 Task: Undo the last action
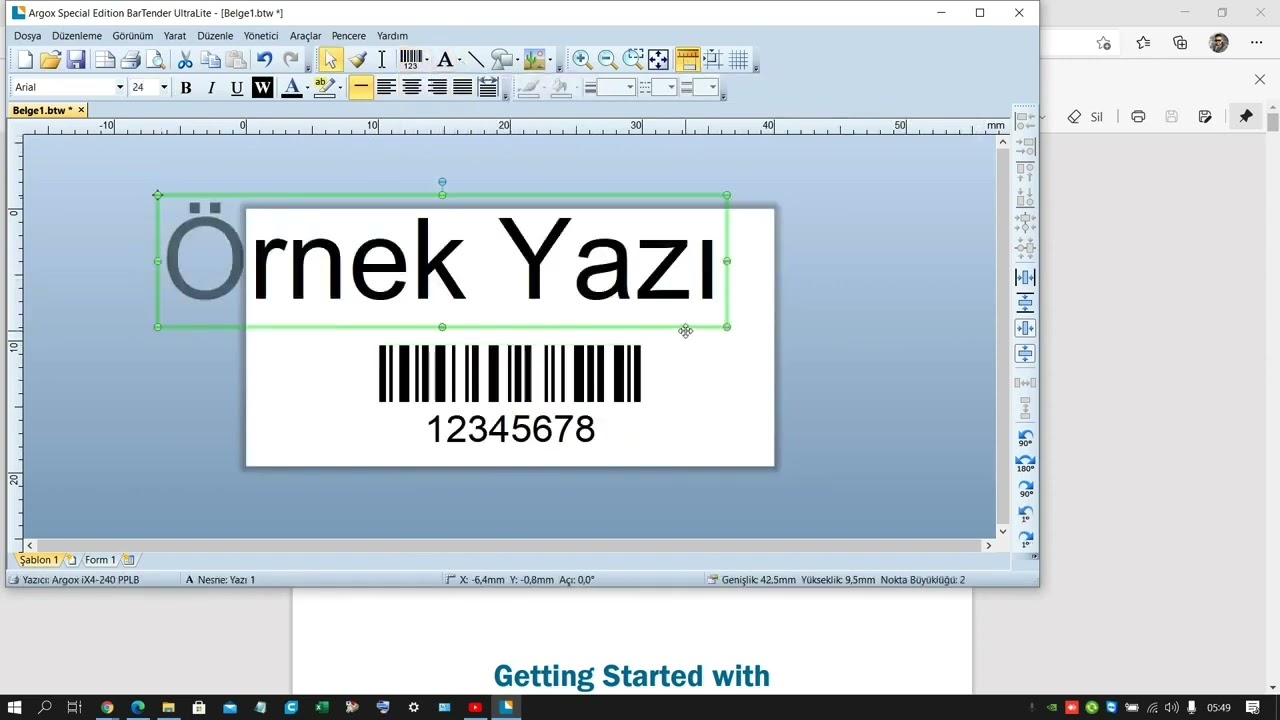click(x=264, y=60)
